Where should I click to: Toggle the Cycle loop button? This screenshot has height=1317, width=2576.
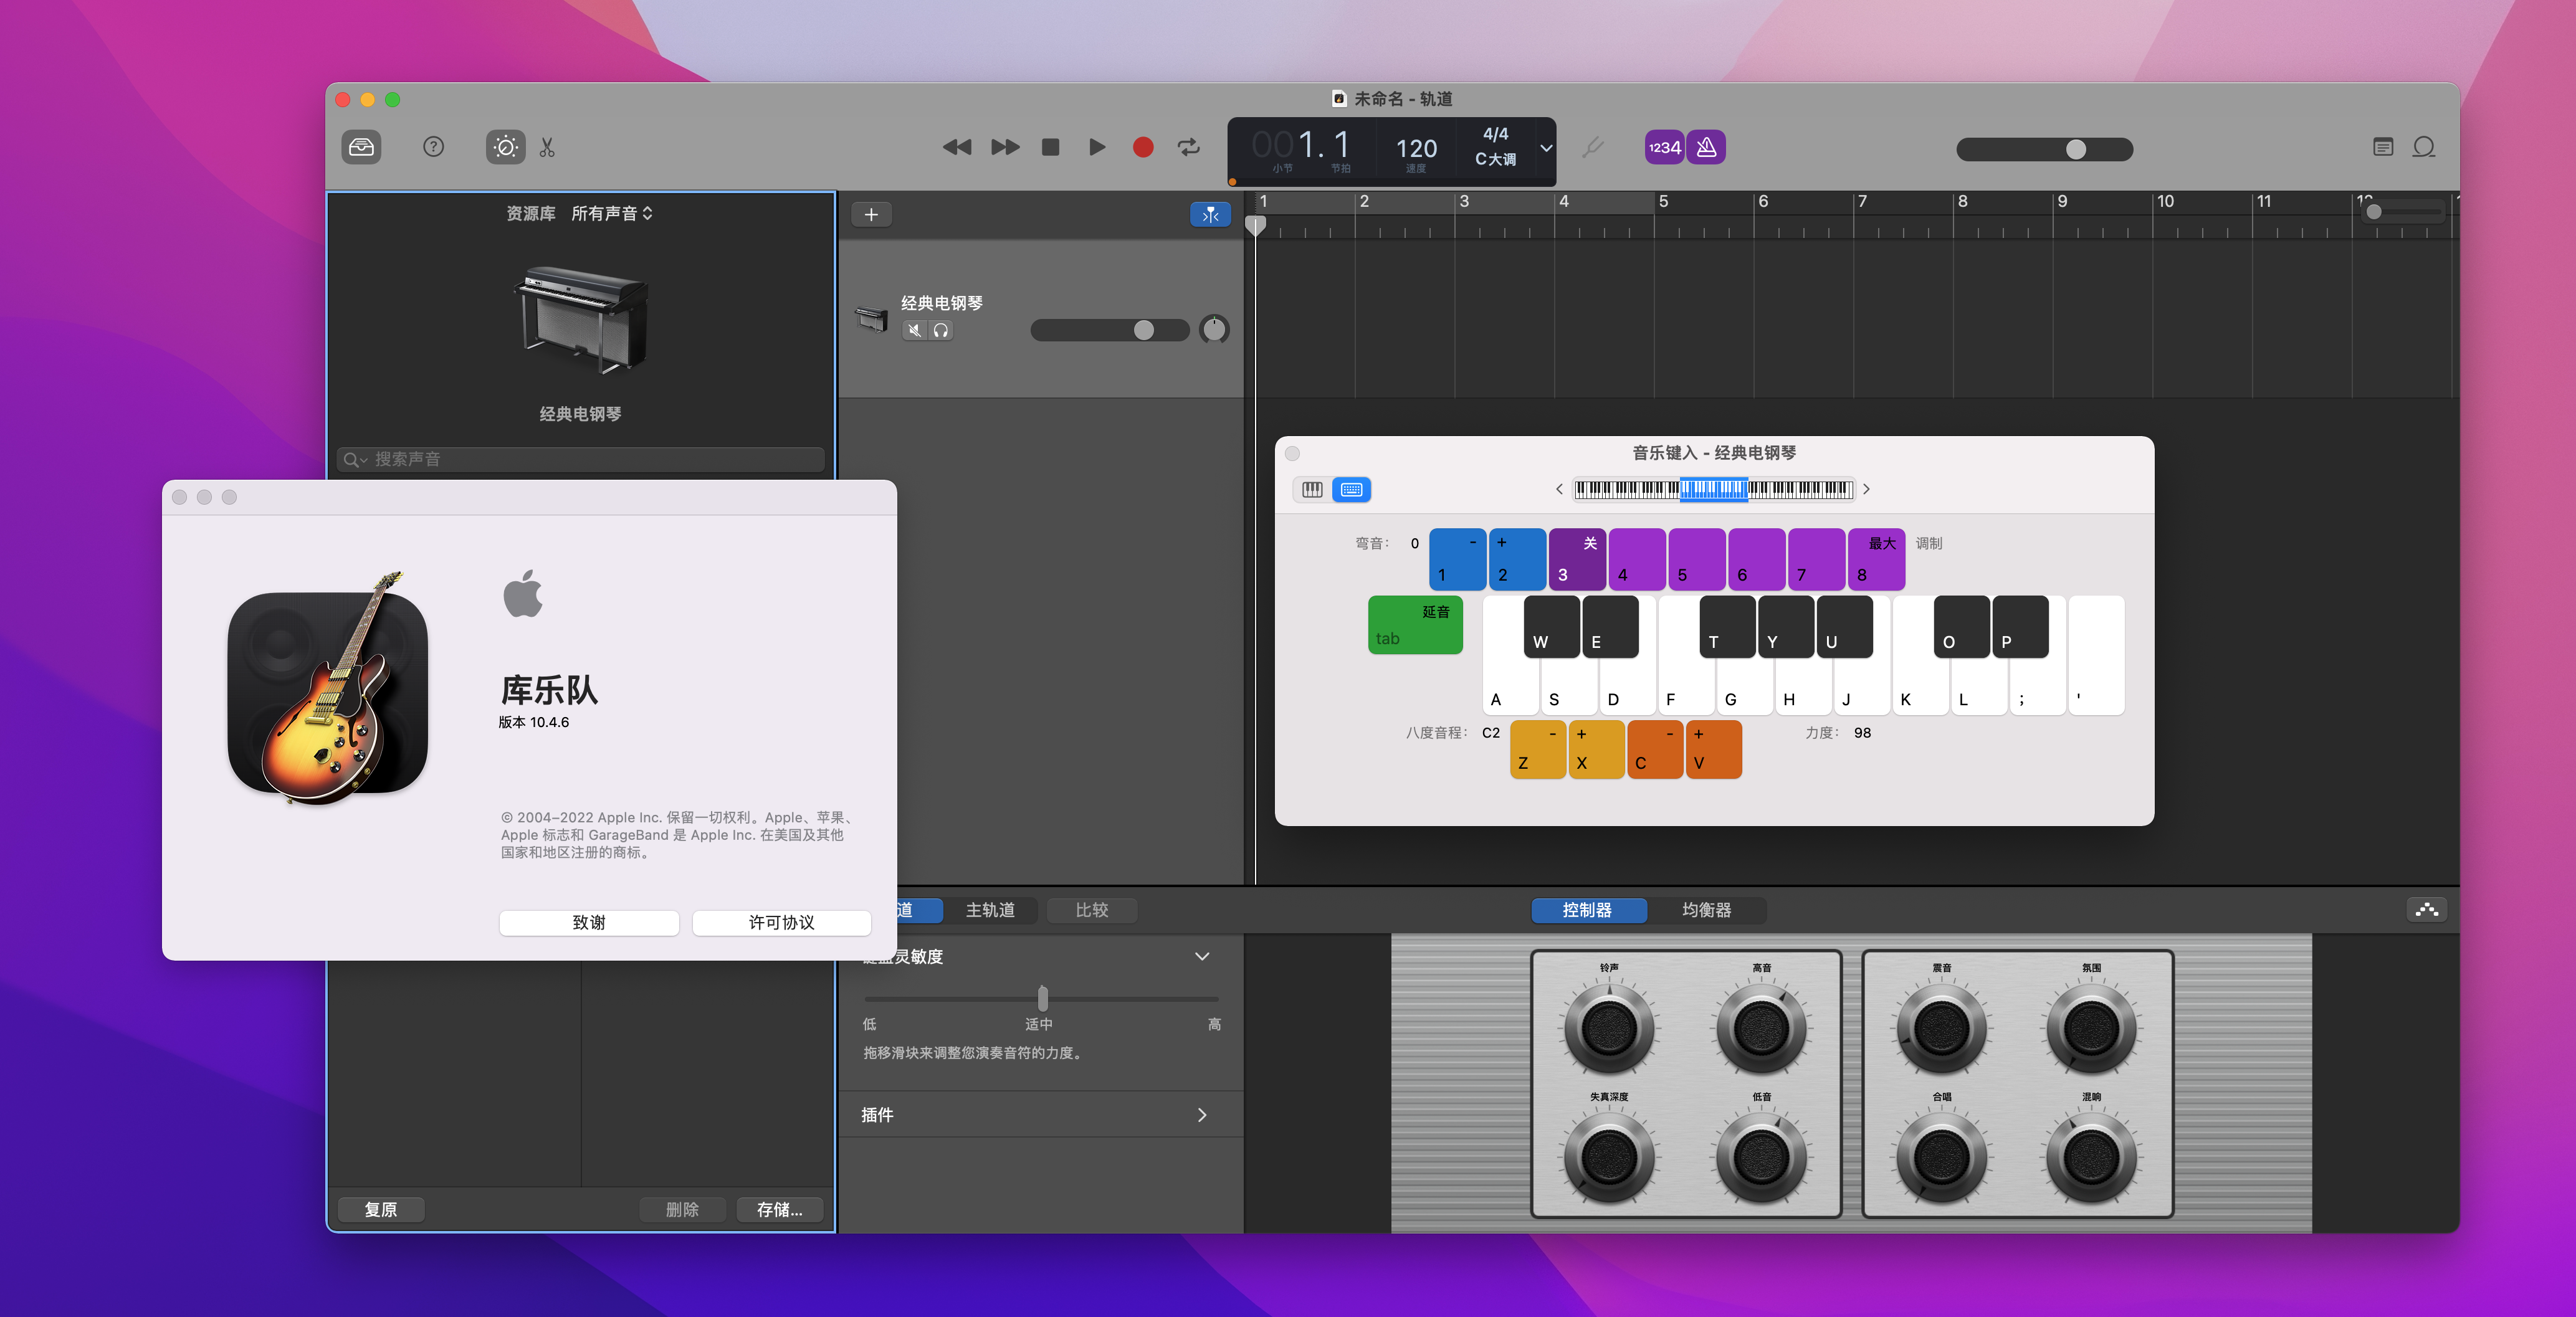(1188, 147)
